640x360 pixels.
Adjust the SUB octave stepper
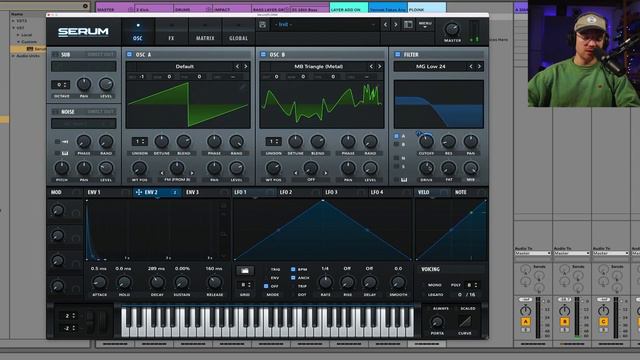coord(60,85)
